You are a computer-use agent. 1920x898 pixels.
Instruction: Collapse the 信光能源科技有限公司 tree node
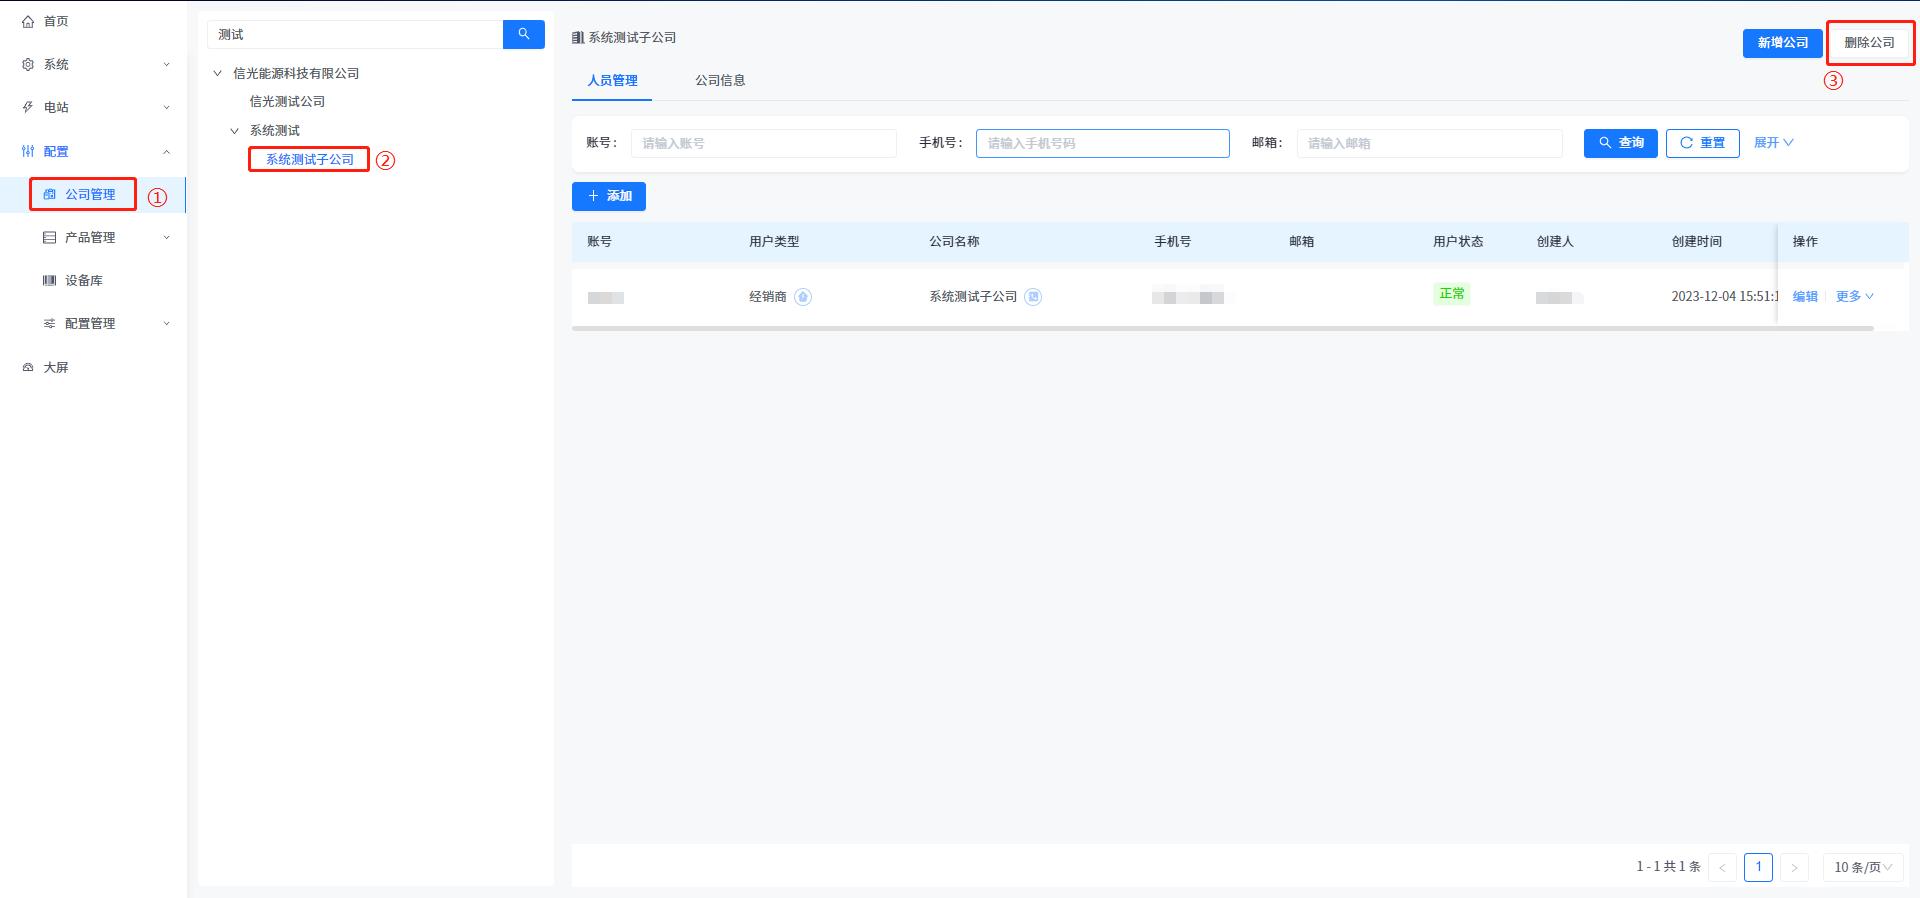218,73
